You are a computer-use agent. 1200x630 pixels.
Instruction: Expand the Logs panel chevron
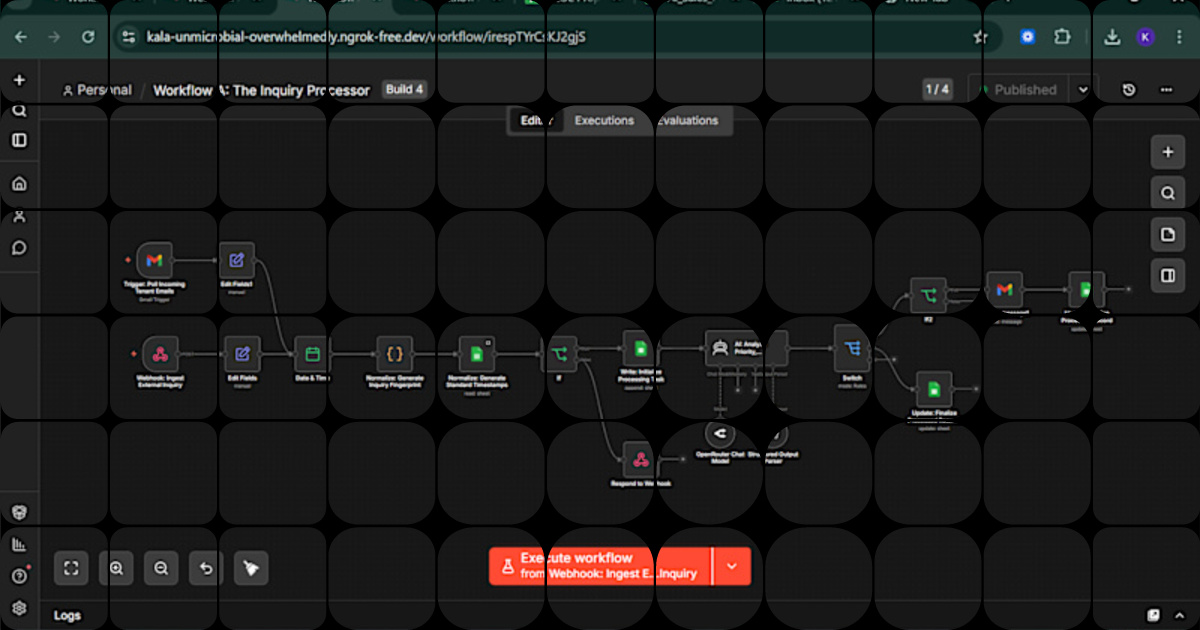(1181, 615)
